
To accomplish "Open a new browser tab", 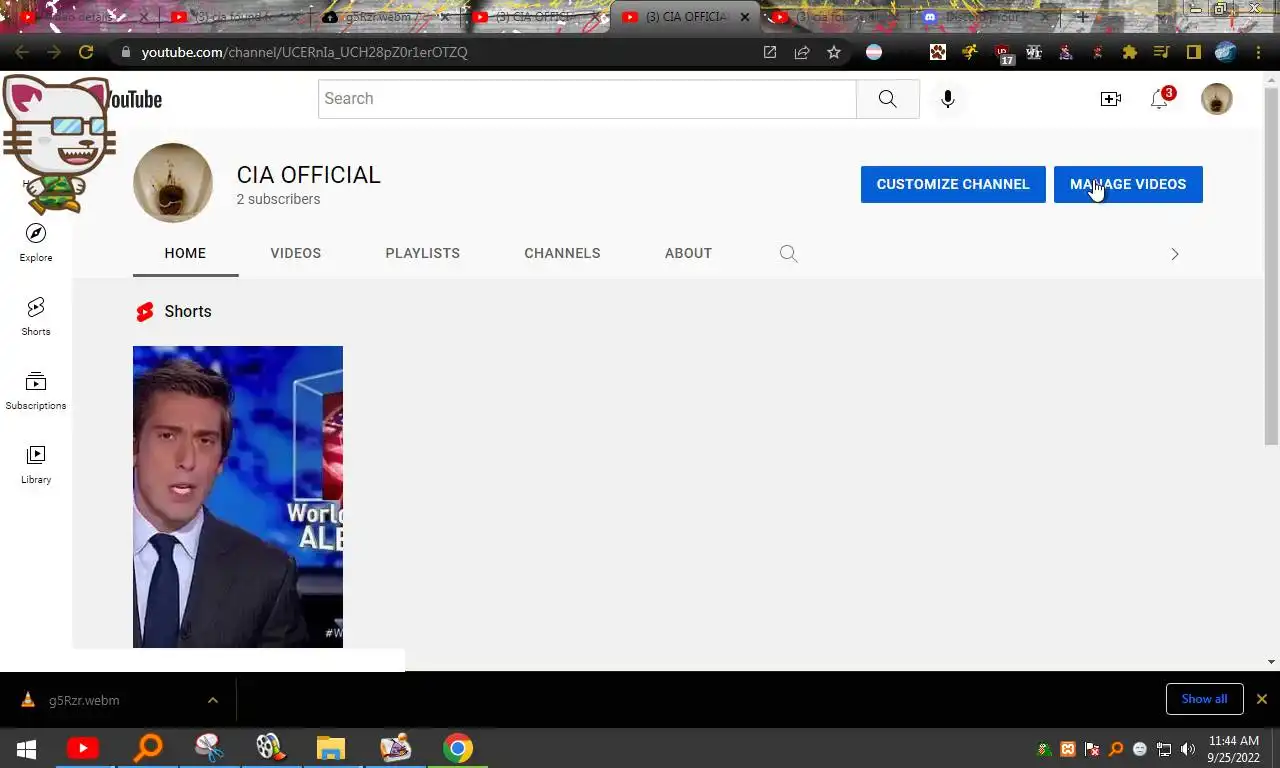I will (x=1082, y=17).
